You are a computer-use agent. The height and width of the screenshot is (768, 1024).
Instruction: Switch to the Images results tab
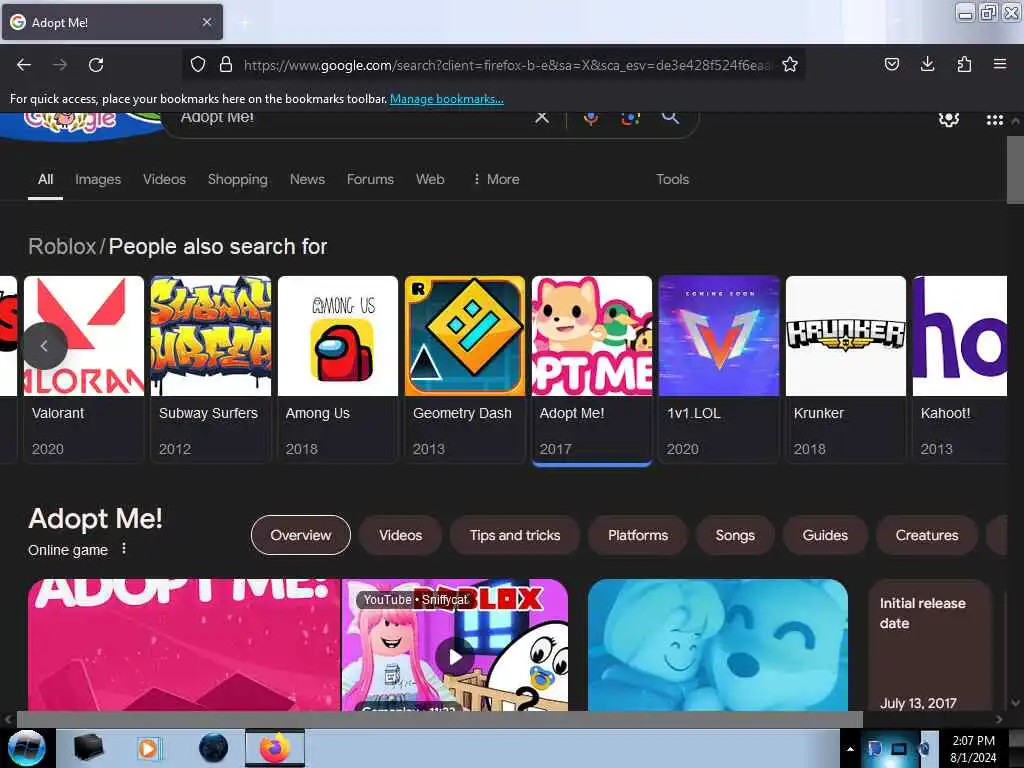tap(98, 179)
